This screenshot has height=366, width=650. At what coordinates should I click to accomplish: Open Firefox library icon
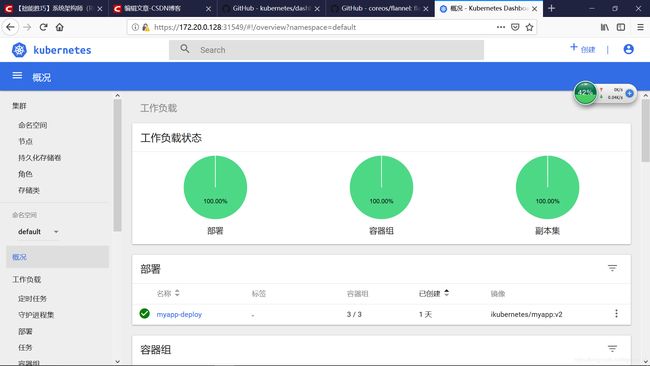tap(605, 27)
